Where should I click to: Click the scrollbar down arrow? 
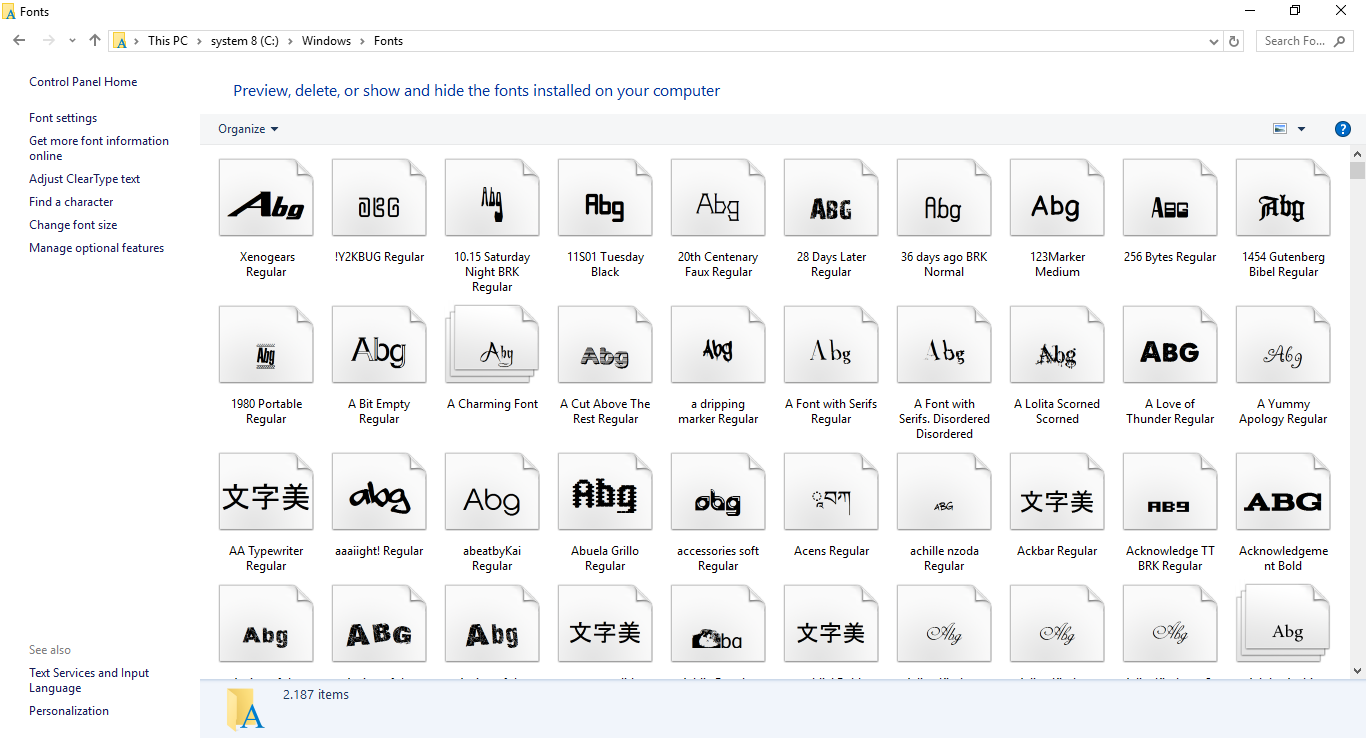(x=1358, y=670)
